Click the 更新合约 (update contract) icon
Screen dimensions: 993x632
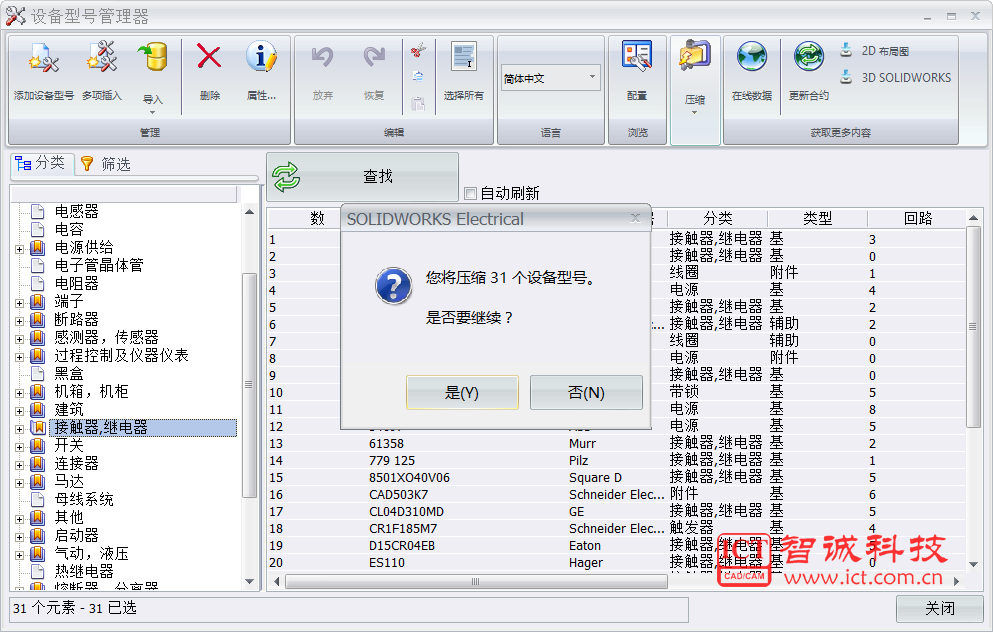808,60
